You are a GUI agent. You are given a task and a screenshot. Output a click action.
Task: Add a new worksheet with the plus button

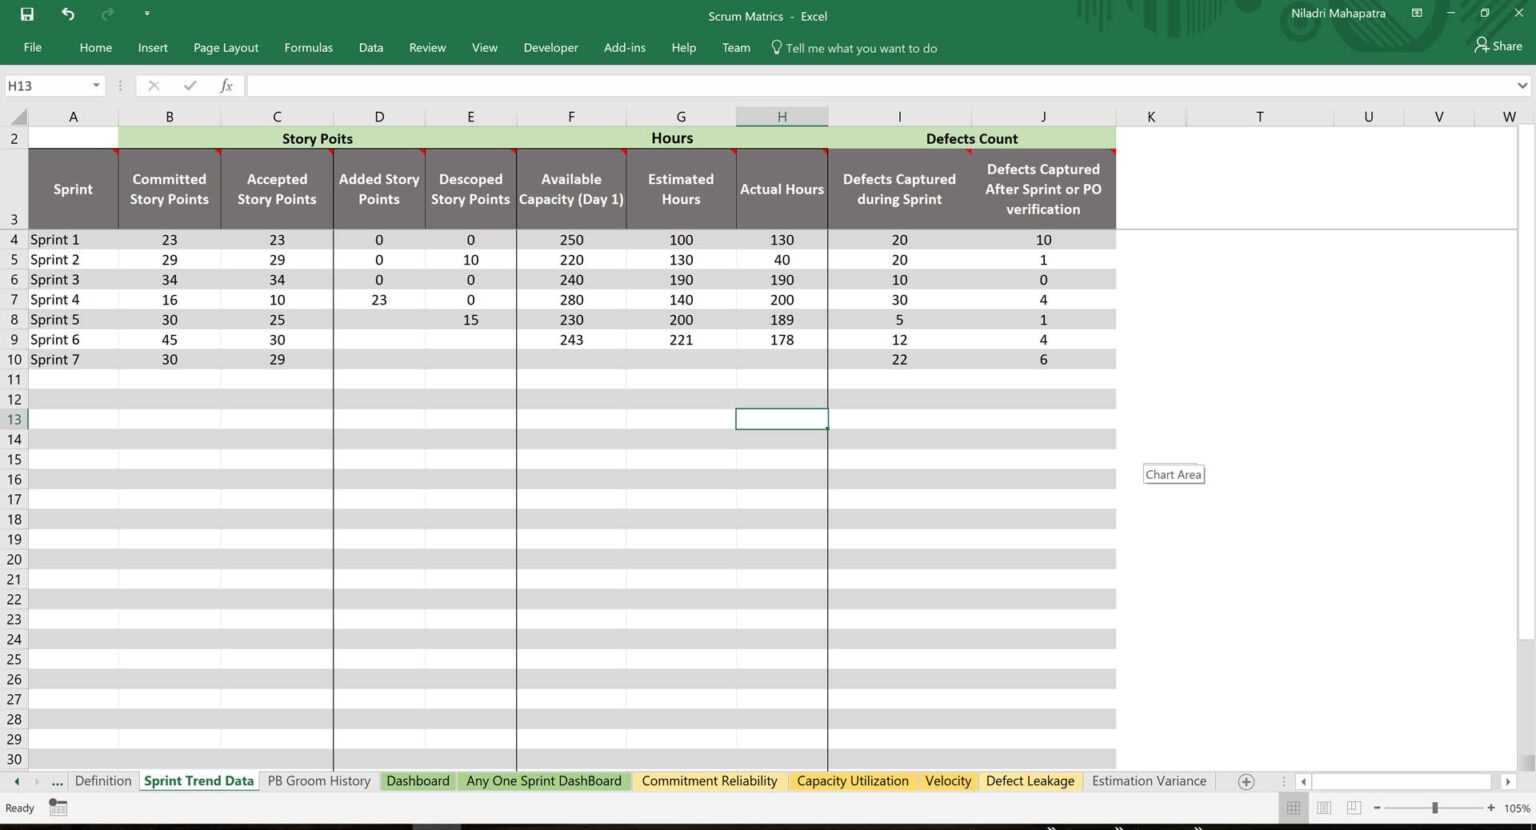(1246, 781)
